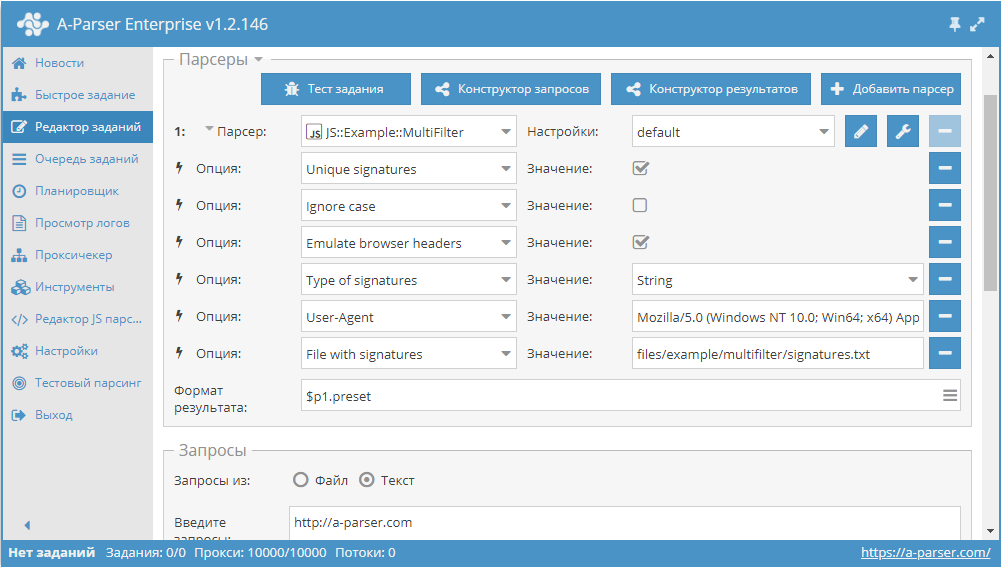Open the https://a-parser.com/ link
Viewport: 1001px width, 567px height.
click(x=926, y=553)
